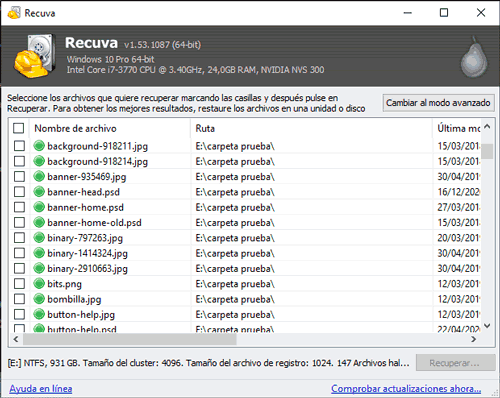Switch to advanced mode with Cambiar al modo avanzado

[x=438, y=103]
